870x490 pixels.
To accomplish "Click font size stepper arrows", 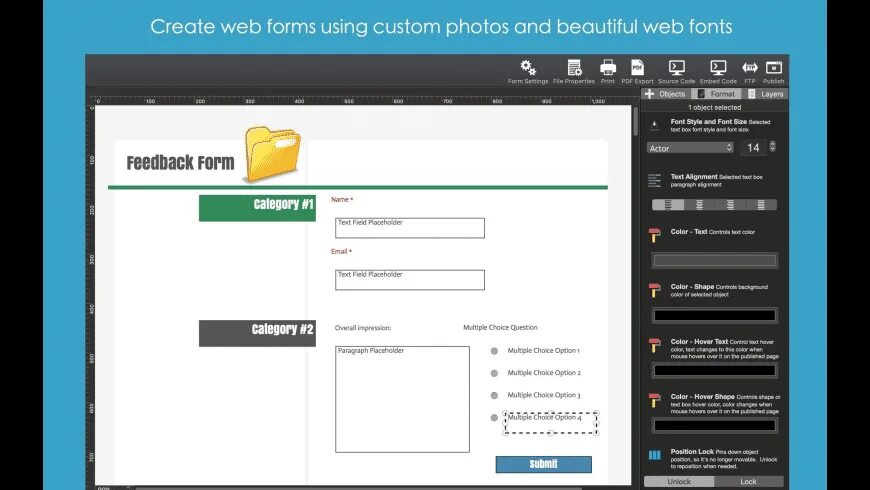I will [x=772, y=147].
